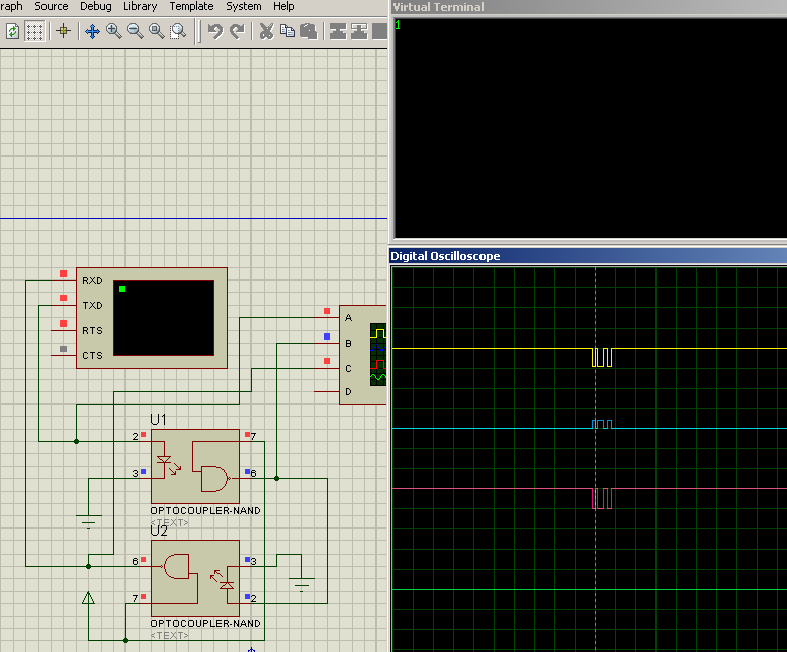Screen dimensions: 787x652
Task: Undo the last action
Action: click(215, 31)
